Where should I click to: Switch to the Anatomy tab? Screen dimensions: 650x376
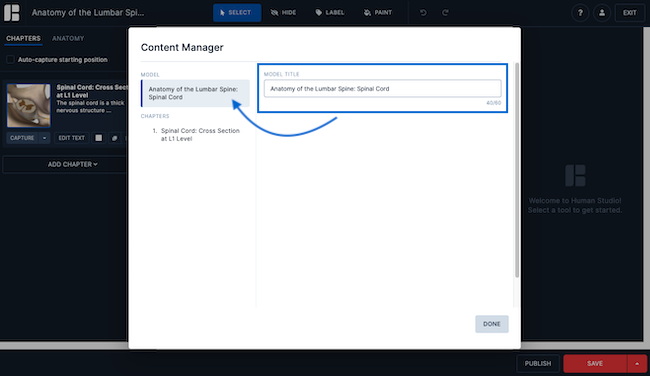[x=68, y=38]
